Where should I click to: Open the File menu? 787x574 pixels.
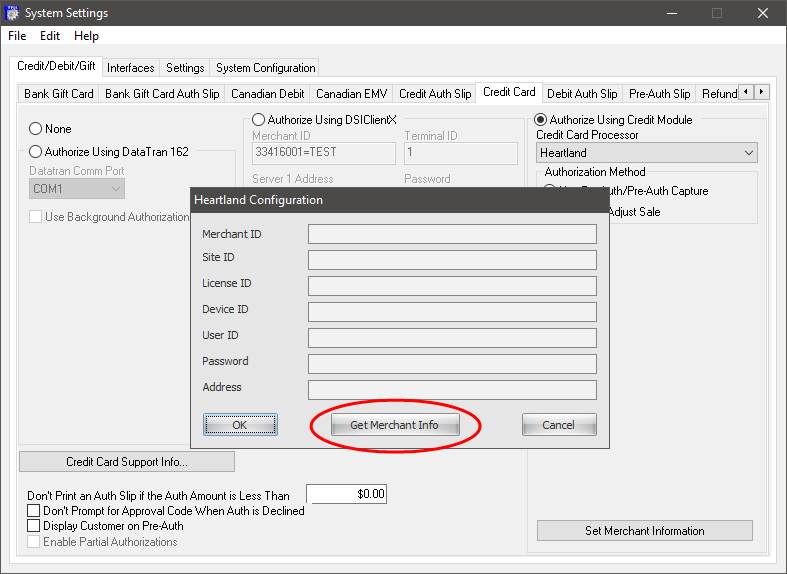click(17, 36)
